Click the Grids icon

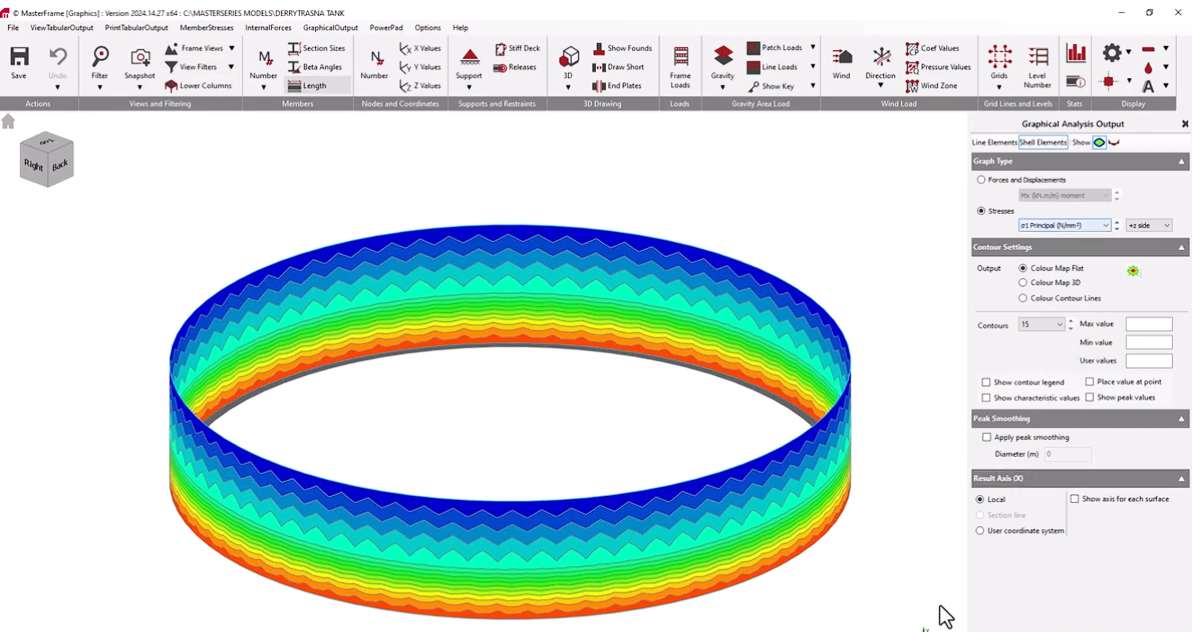pyautogui.click(x=999, y=59)
